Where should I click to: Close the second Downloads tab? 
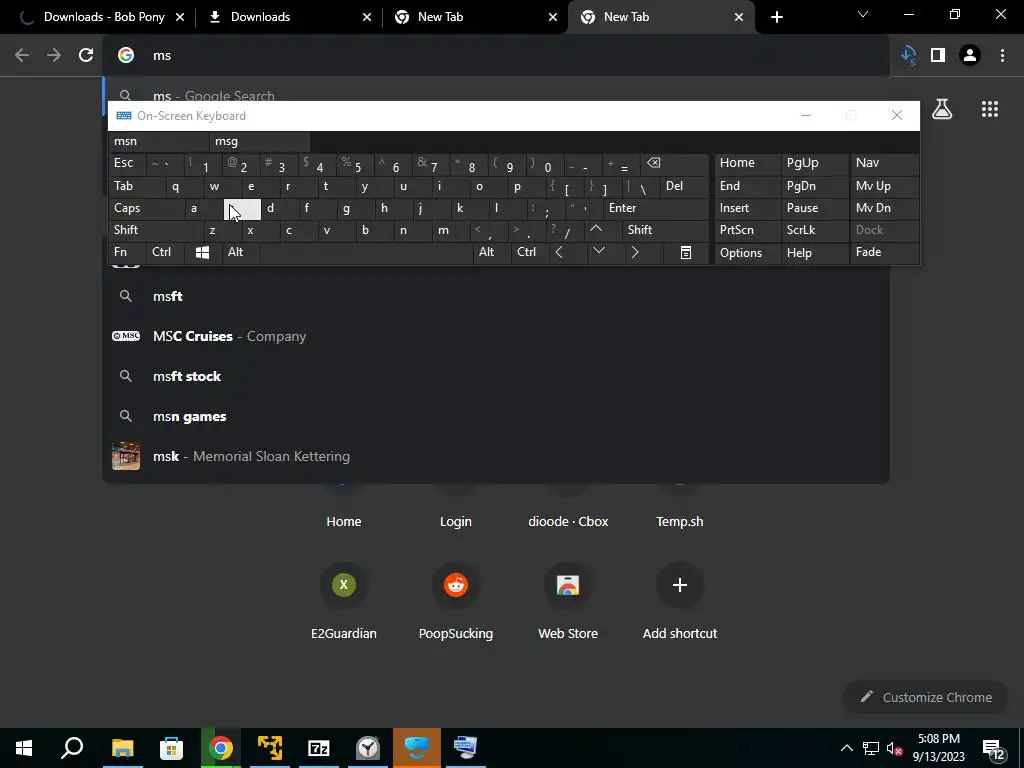tap(366, 17)
